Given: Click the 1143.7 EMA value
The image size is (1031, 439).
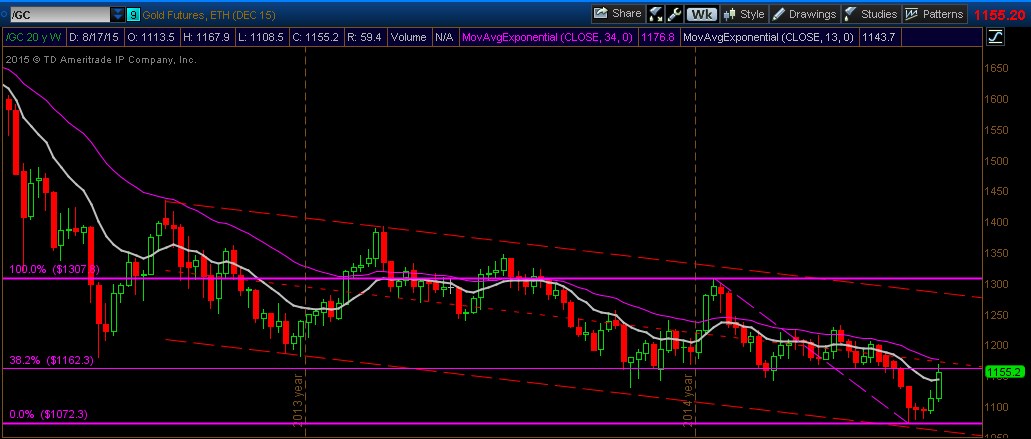Looking at the screenshot, I should click(882, 37).
